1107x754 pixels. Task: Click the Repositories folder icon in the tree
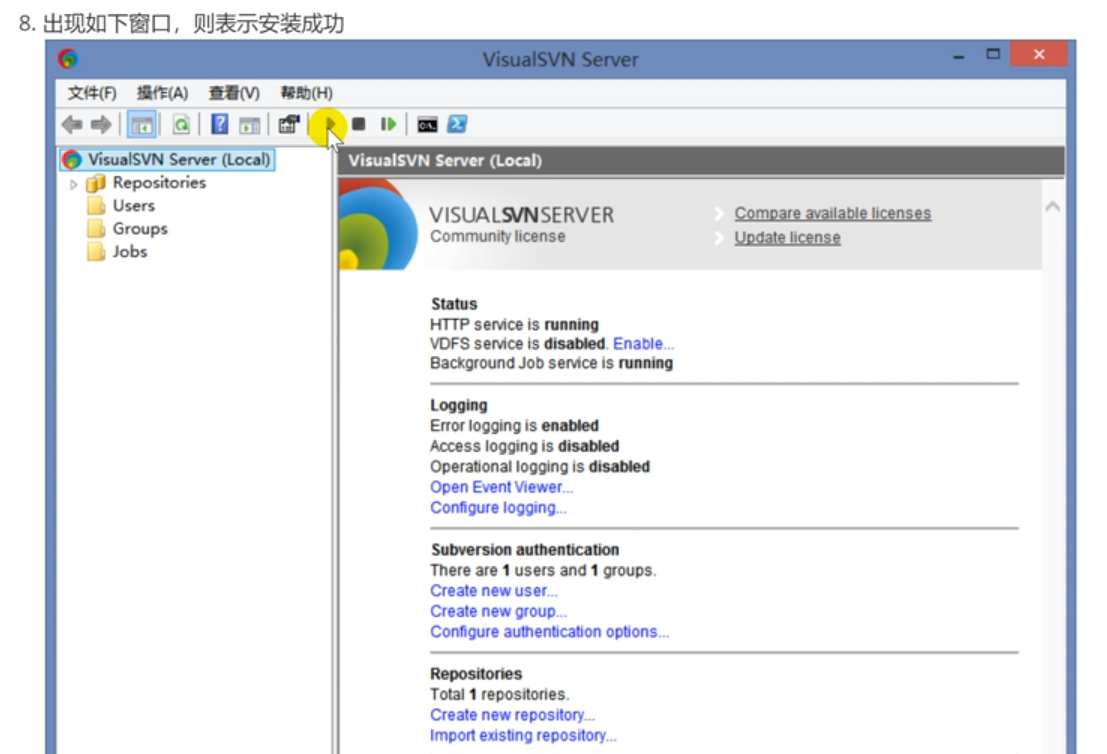pos(95,184)
